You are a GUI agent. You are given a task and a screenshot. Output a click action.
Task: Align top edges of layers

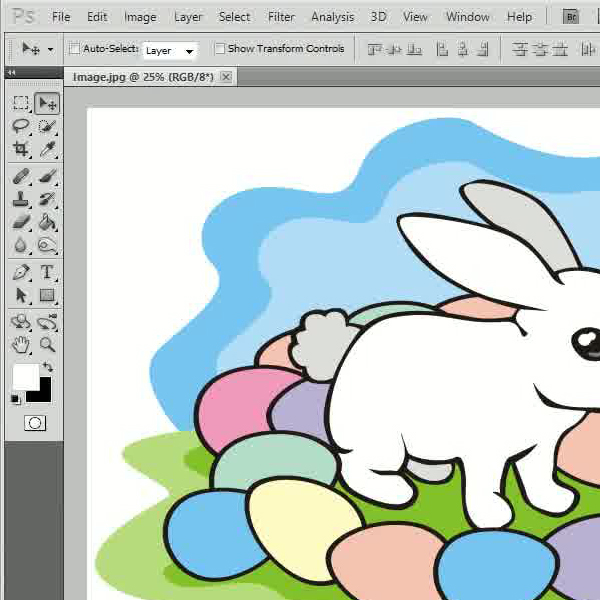[375, 49]
